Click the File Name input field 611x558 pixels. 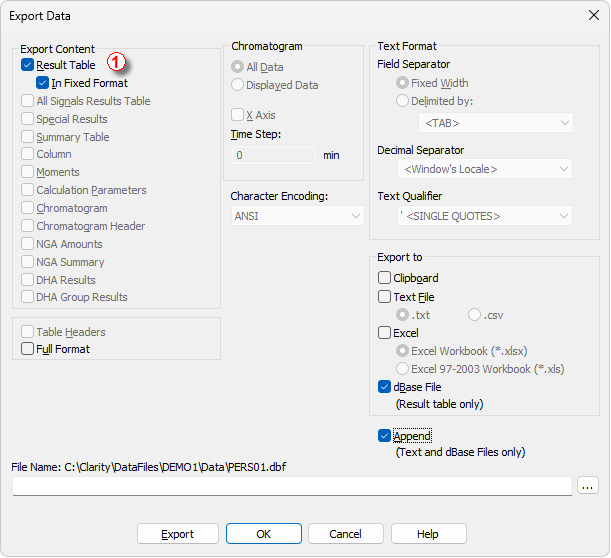(292, 486)
